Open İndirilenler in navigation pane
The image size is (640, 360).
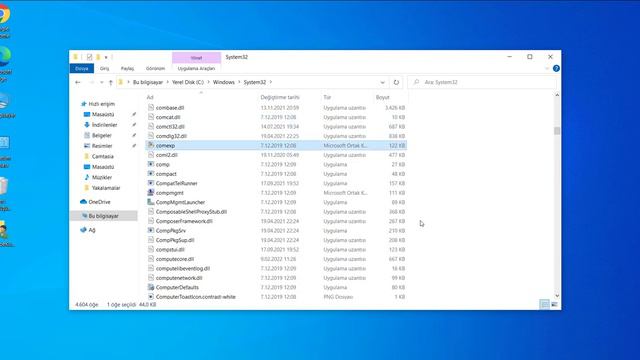[x=104, y=125]
